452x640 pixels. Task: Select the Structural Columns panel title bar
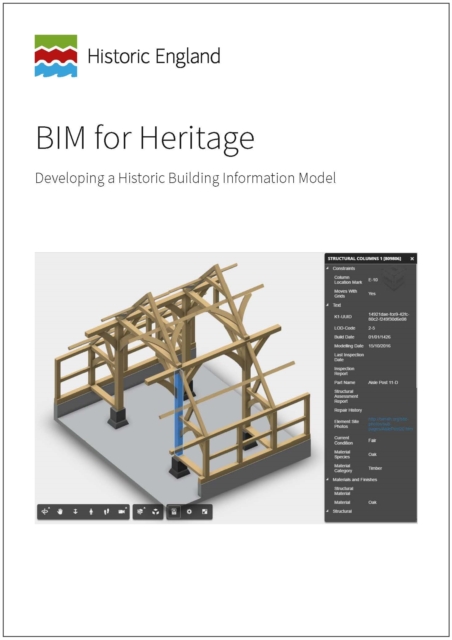[x=366, y=259]
